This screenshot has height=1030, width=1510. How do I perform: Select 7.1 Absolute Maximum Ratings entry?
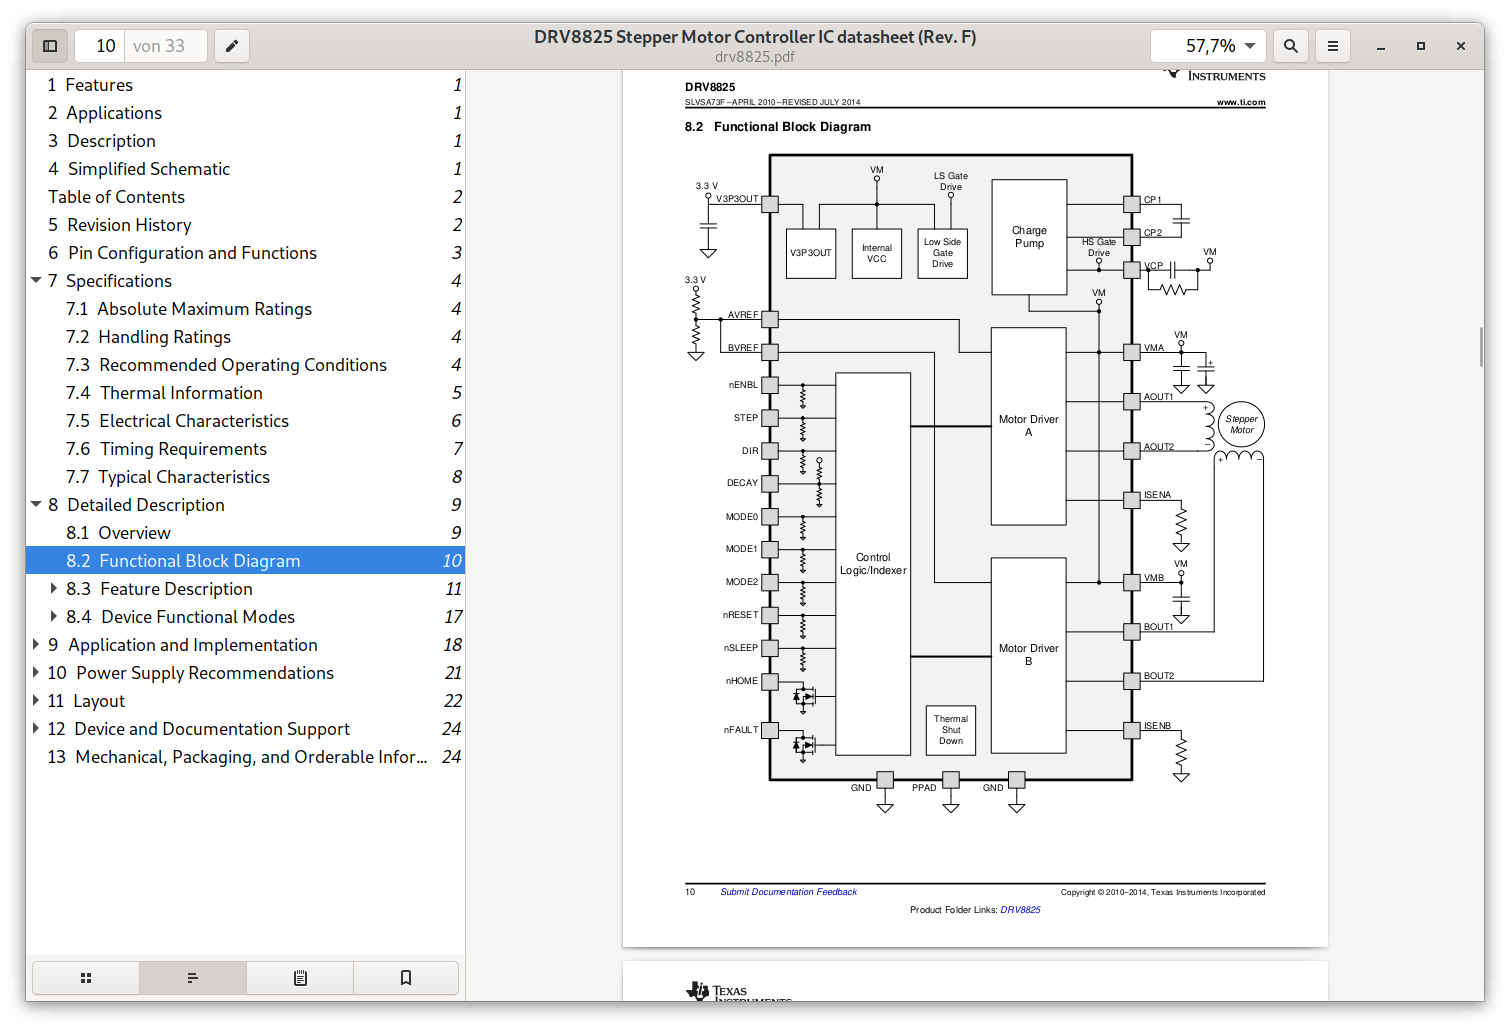click(245, 309)
